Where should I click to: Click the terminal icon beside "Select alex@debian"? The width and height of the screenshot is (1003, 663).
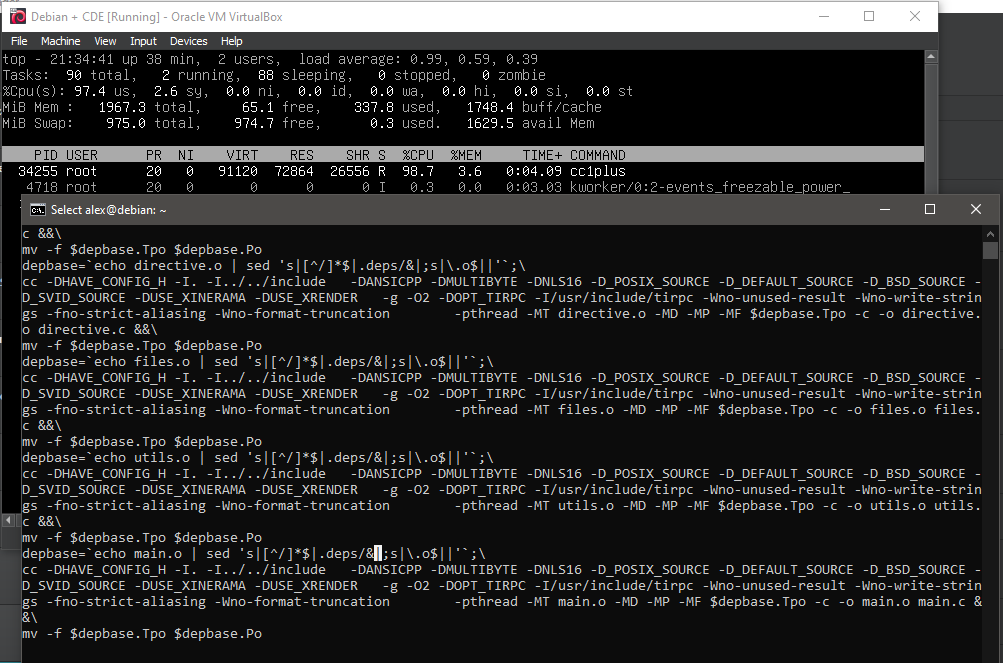pyautogui.click(x=37, y=210)
